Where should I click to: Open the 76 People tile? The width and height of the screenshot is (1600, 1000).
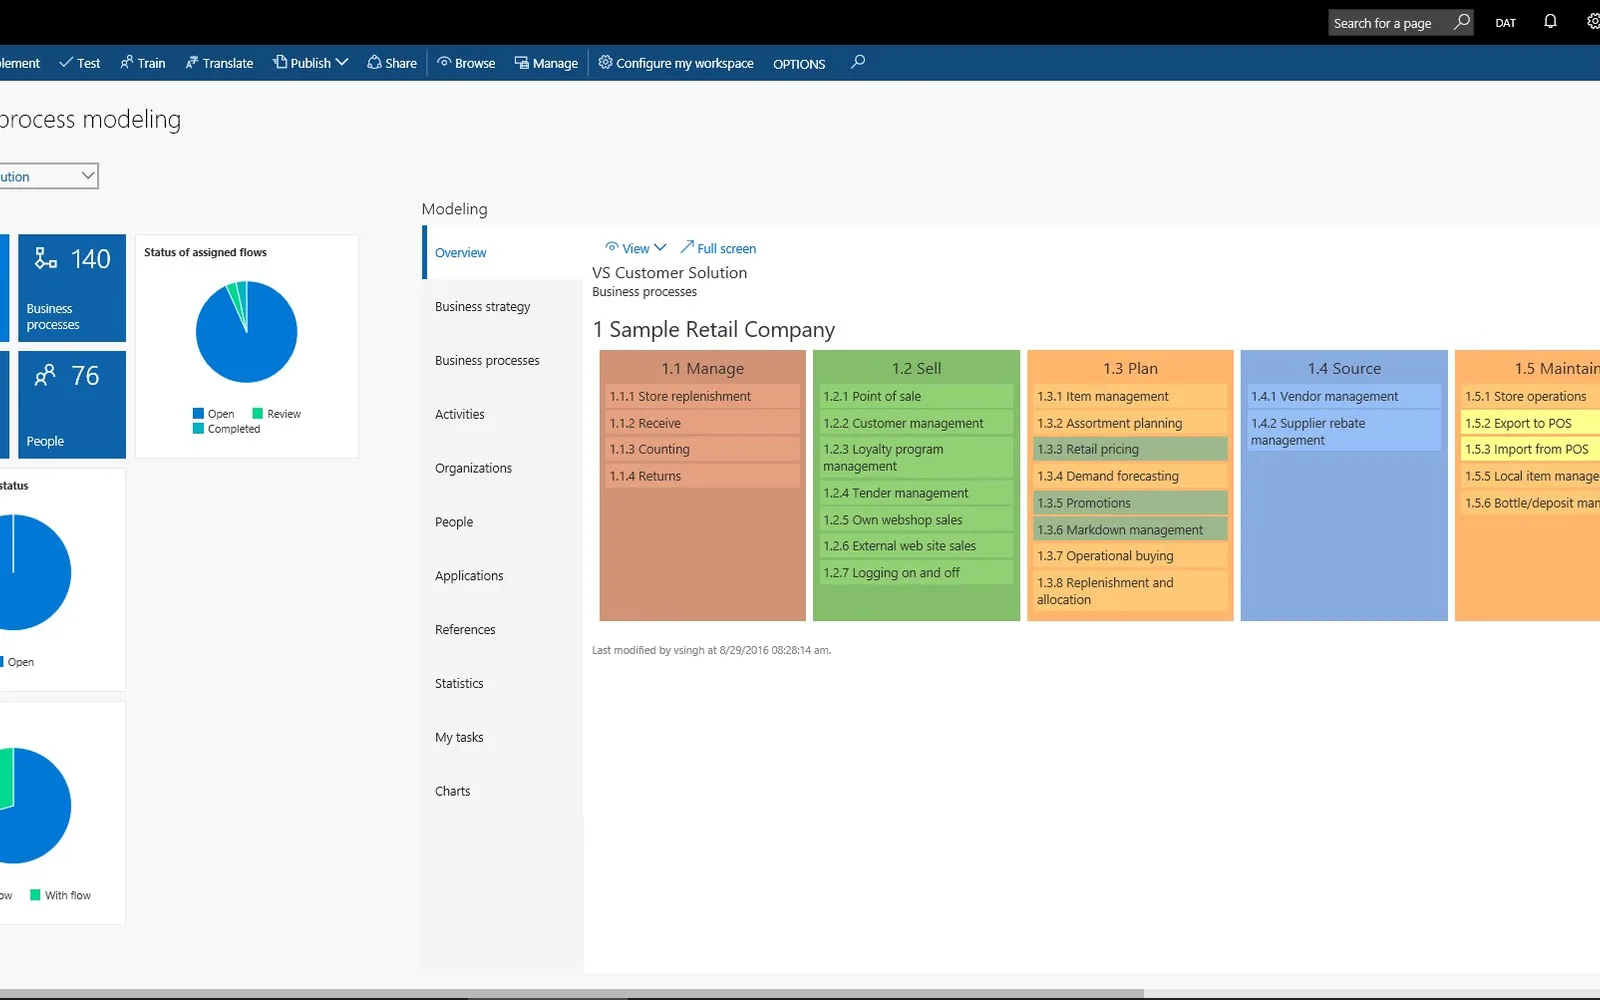click(x=72, y=404)
